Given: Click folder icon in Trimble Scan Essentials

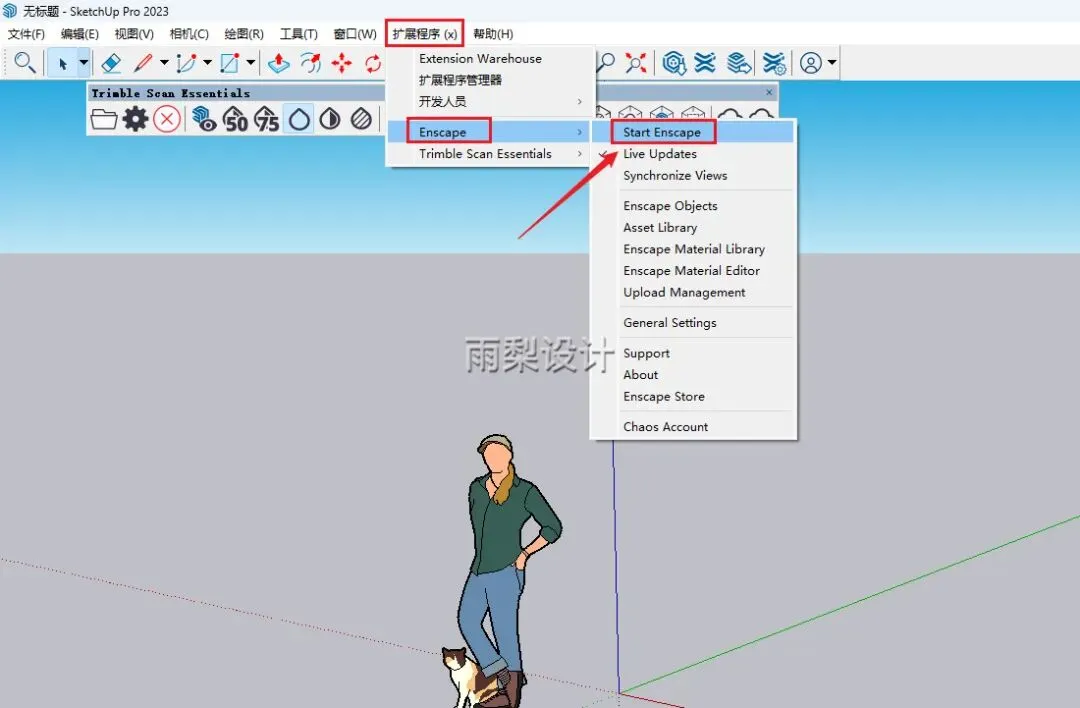Looking at the screenshot, I should point(103,119).
